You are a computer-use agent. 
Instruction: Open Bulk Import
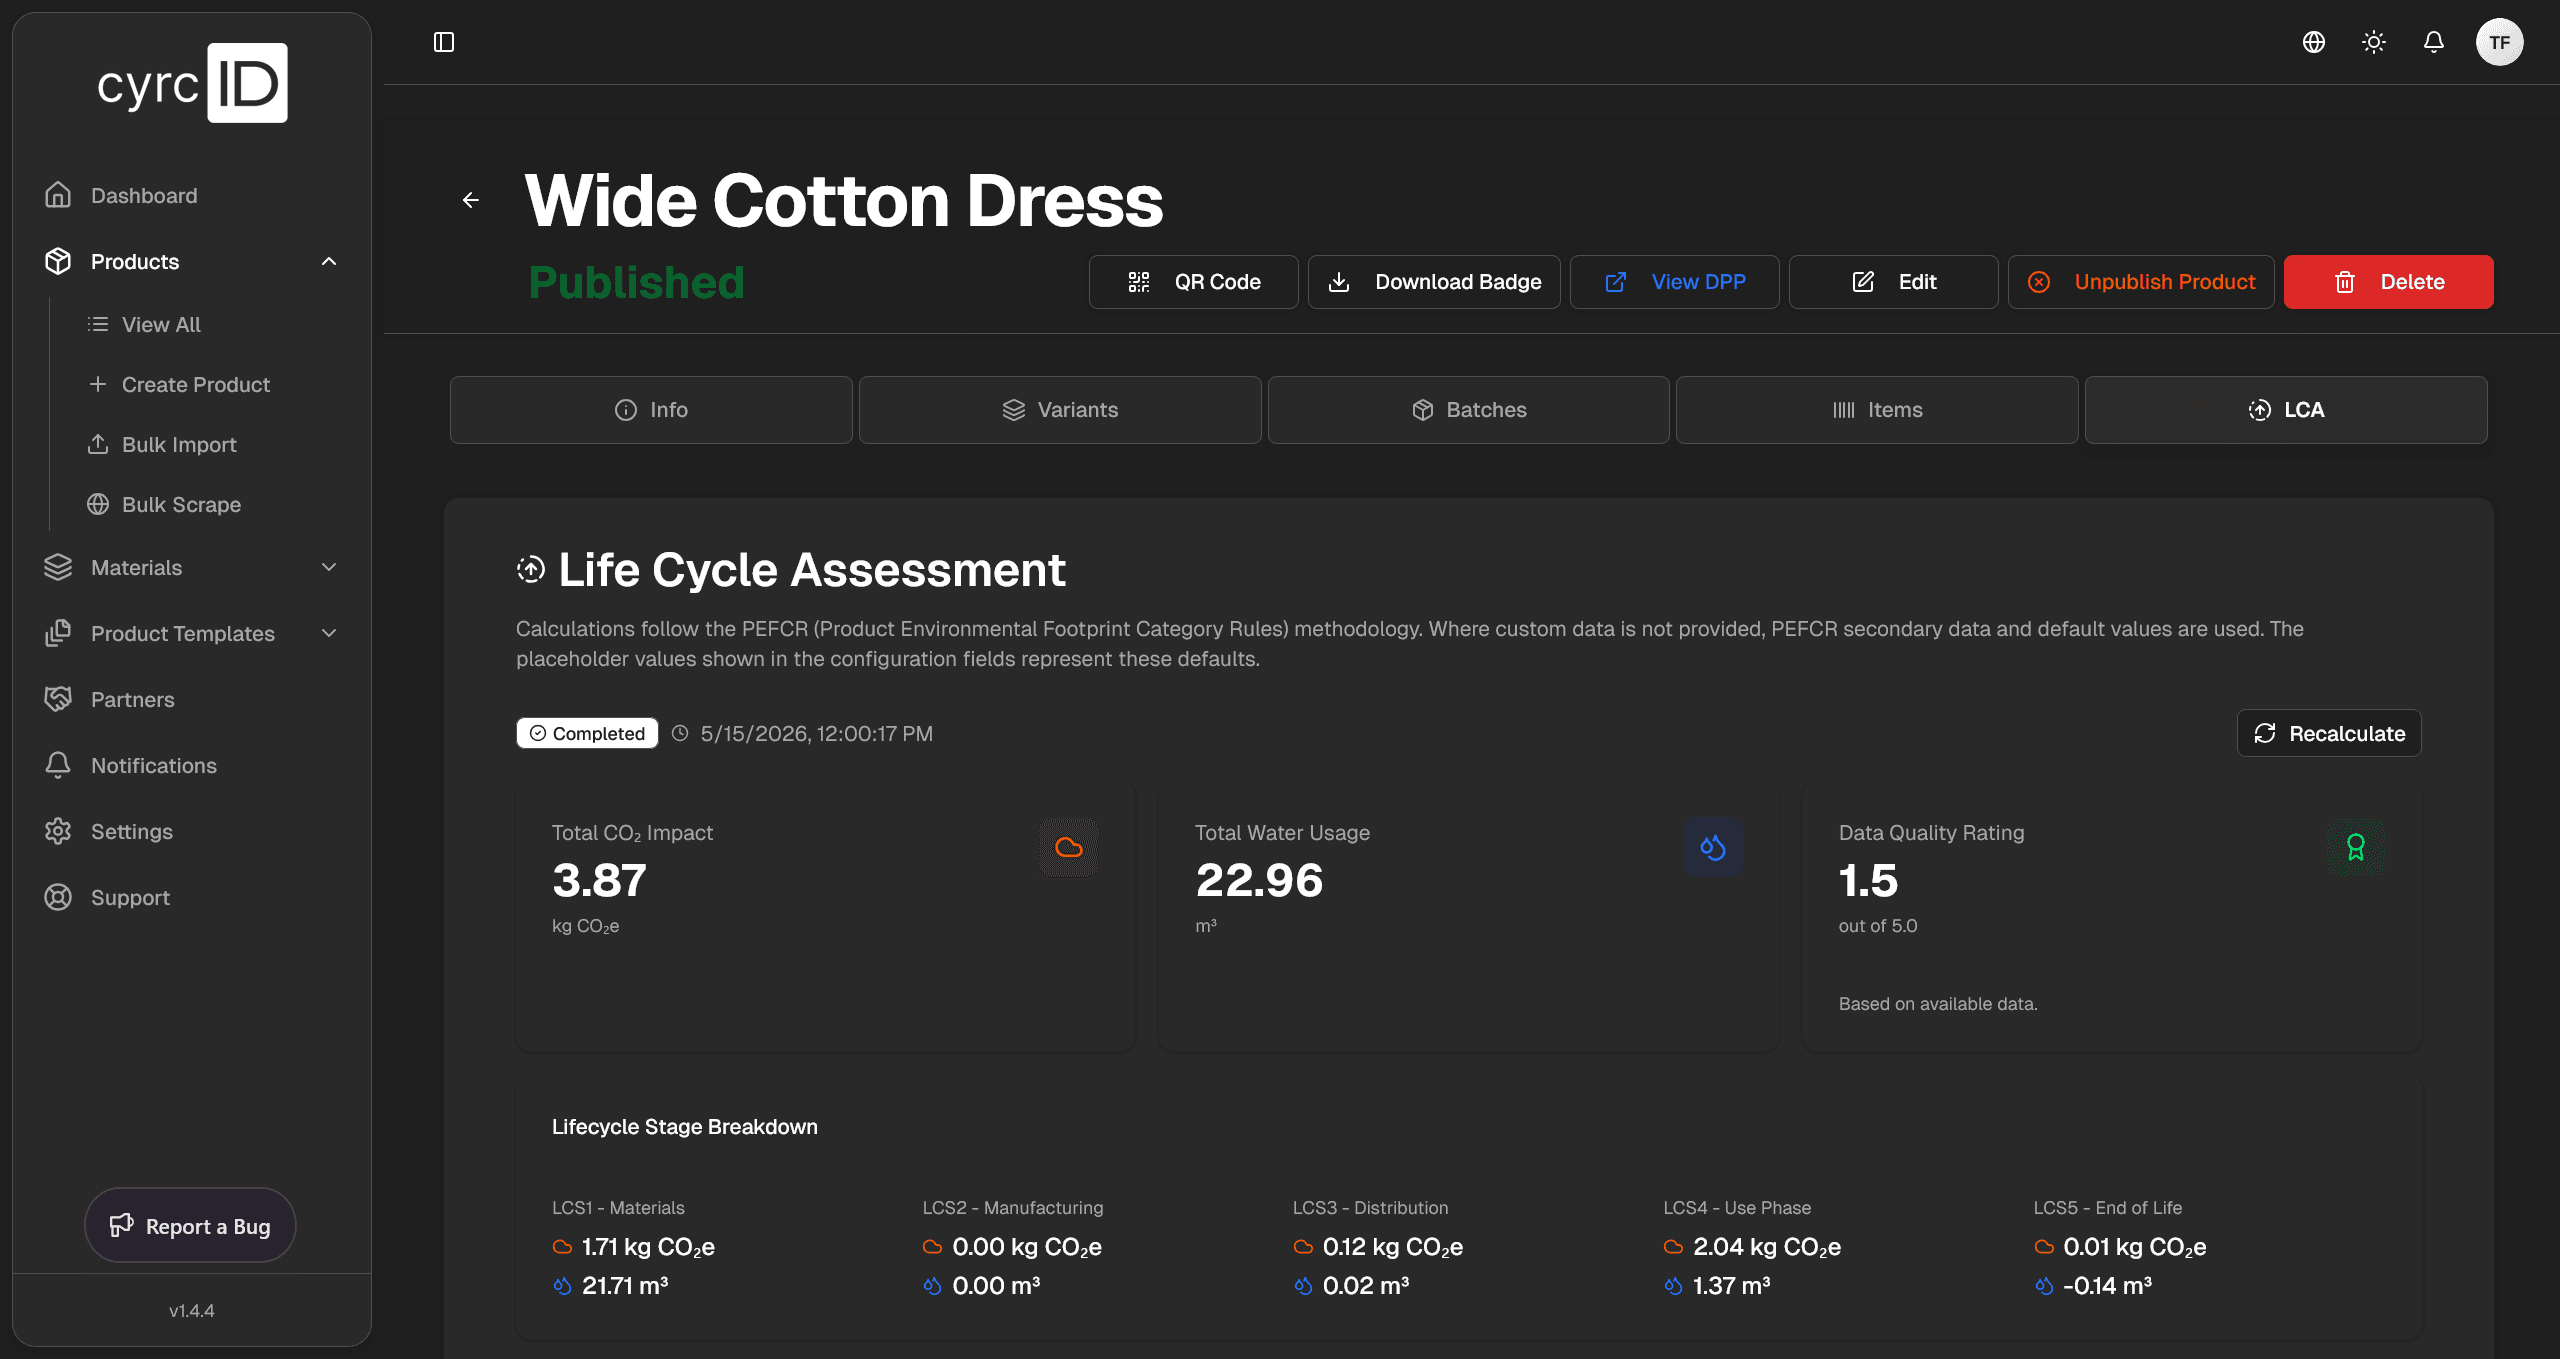click(179, 444)
